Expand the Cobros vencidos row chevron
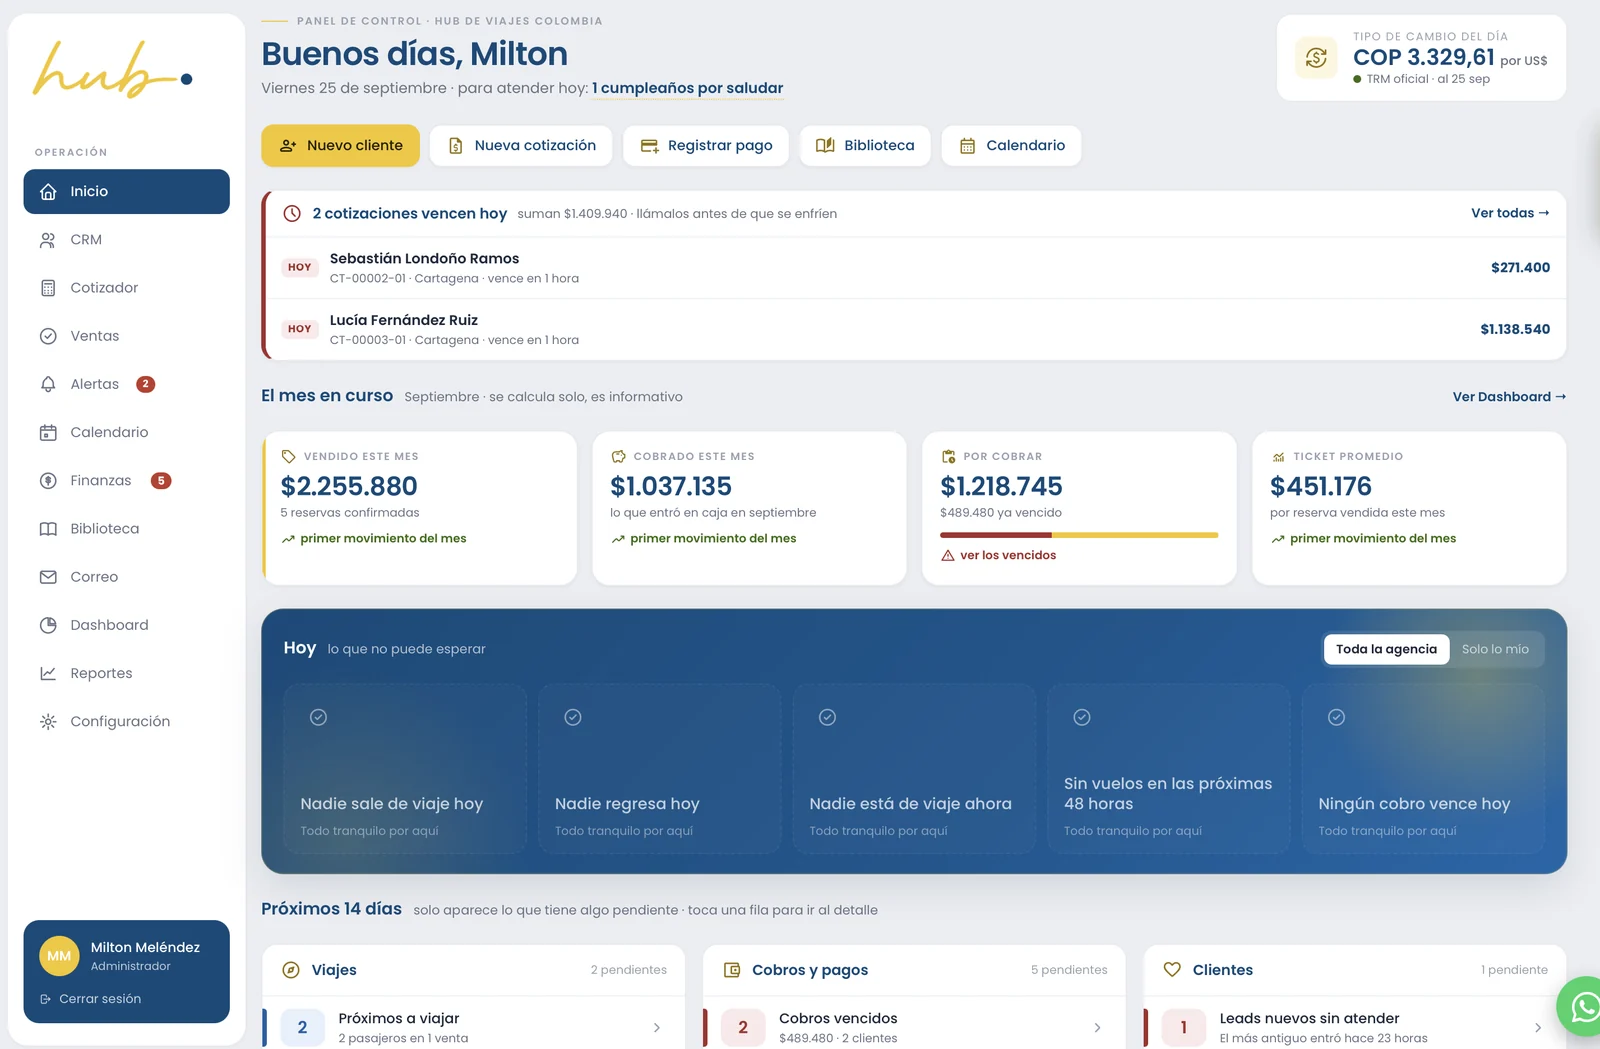 (1097, 1028)
